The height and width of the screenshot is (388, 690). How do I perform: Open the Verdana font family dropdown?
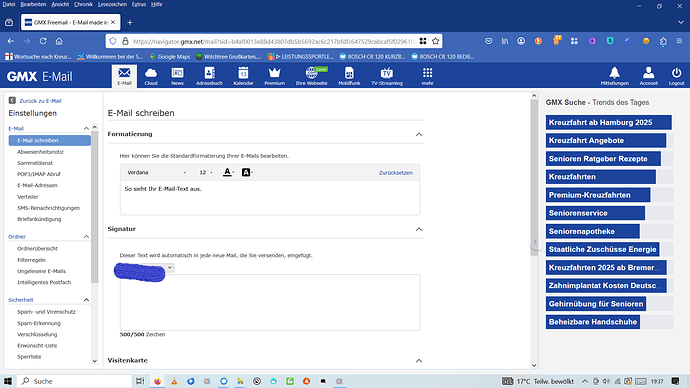click(156, 172)
